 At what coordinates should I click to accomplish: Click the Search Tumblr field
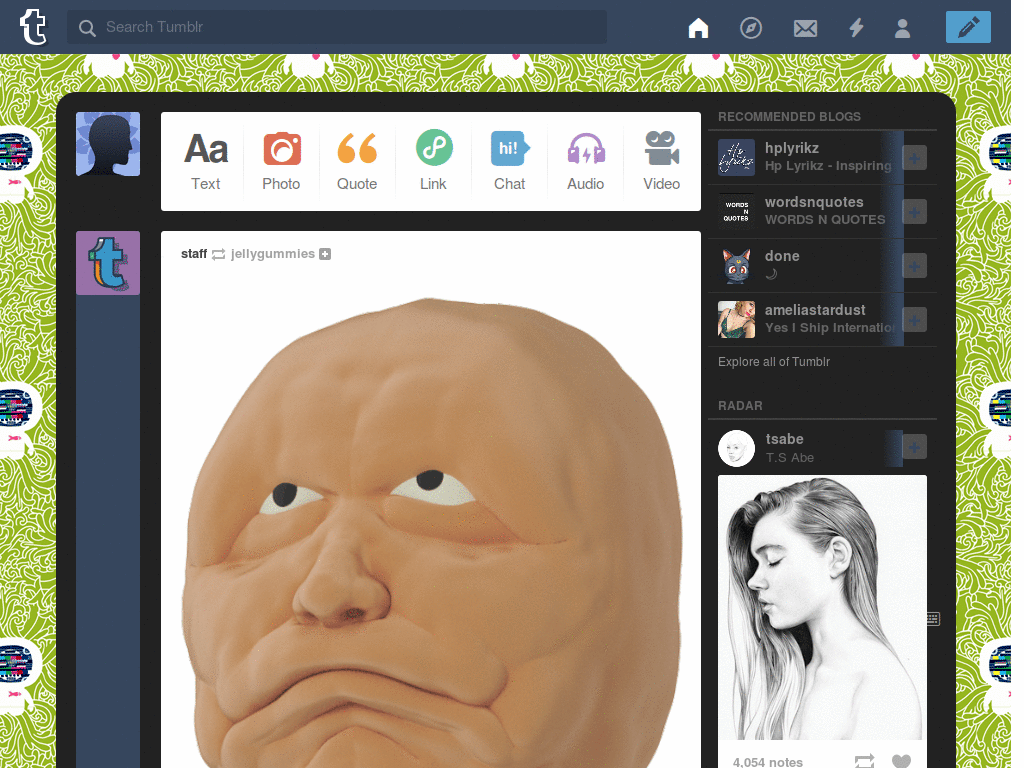coord(336,27)
